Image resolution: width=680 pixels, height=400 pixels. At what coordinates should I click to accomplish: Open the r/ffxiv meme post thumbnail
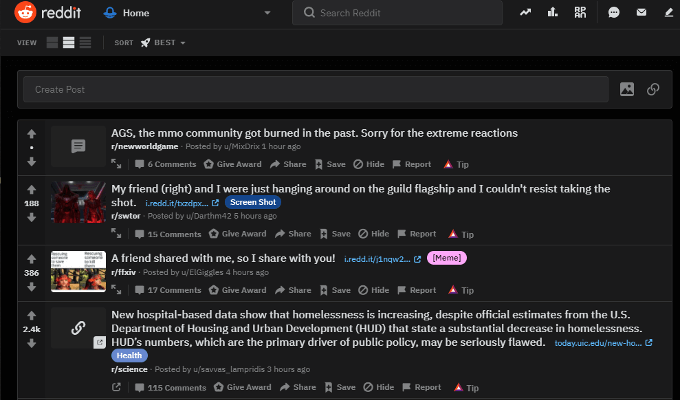point(78,271)
